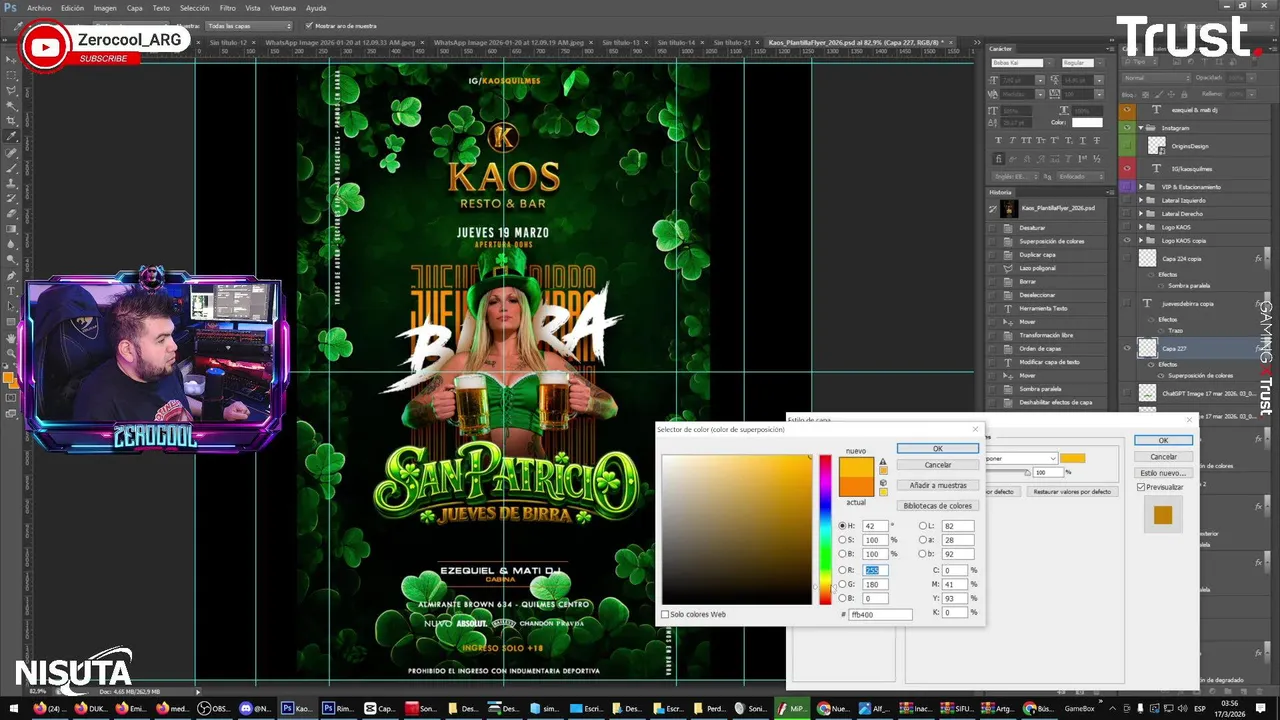The image size is (1280, 720).
Task: Select the Zoom tool
Action: 11,352
